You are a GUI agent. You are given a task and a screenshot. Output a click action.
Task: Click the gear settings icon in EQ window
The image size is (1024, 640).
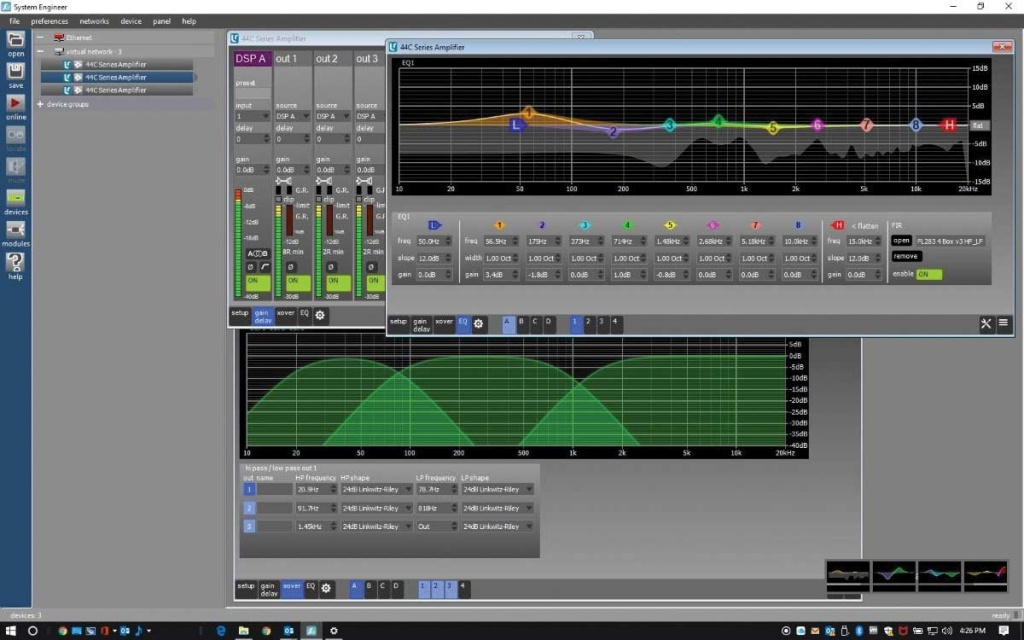pos(479,323)
